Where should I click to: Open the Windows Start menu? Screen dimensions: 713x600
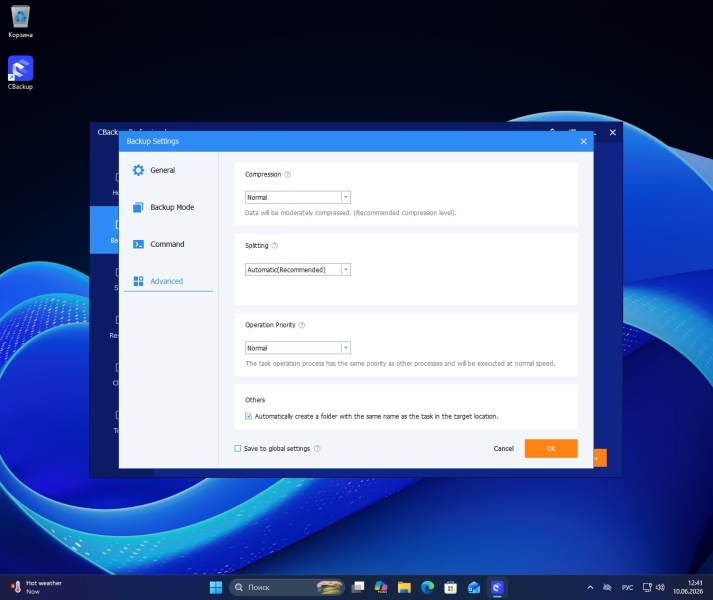coord(216,587)
